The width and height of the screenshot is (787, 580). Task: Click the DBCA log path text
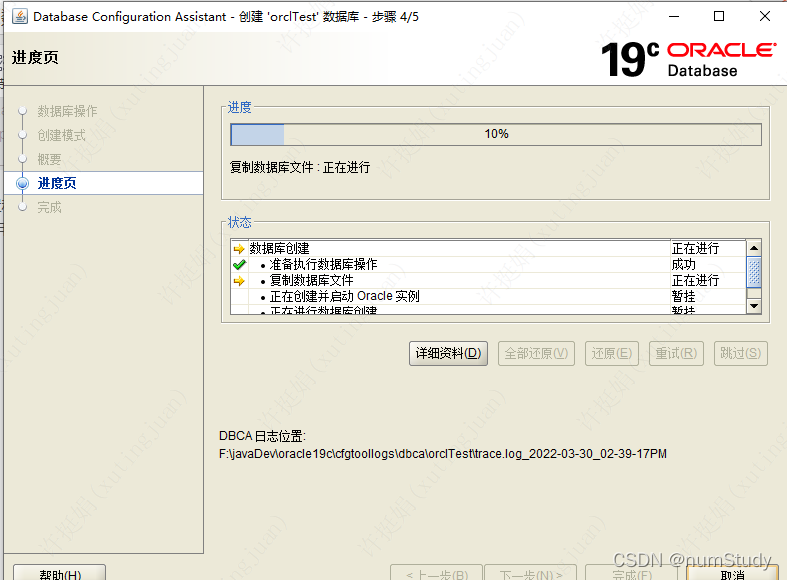(x=443, y=454)
